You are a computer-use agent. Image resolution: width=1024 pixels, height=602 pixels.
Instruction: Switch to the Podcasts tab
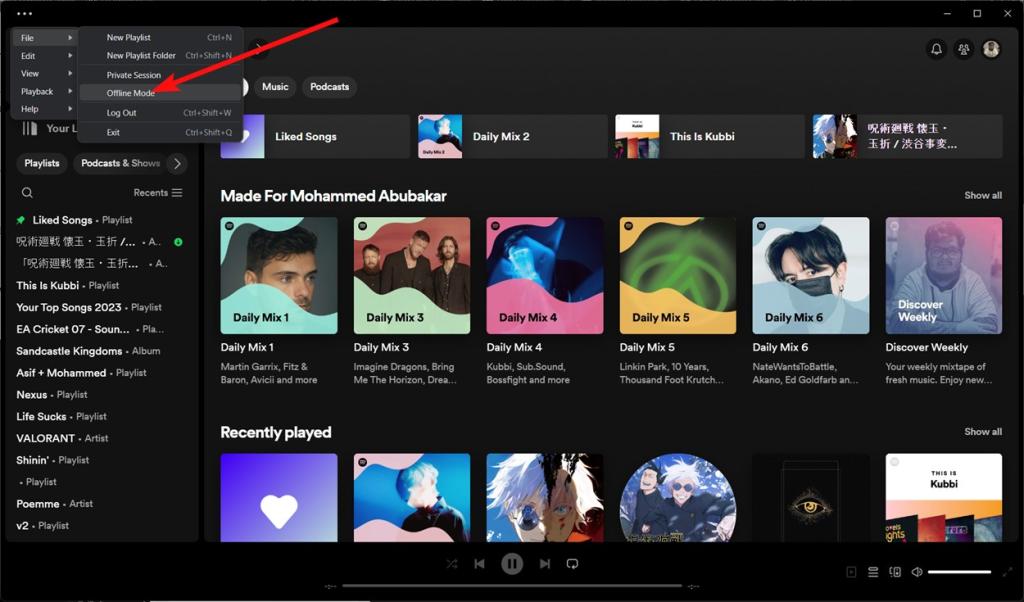[x=329, y=87]
